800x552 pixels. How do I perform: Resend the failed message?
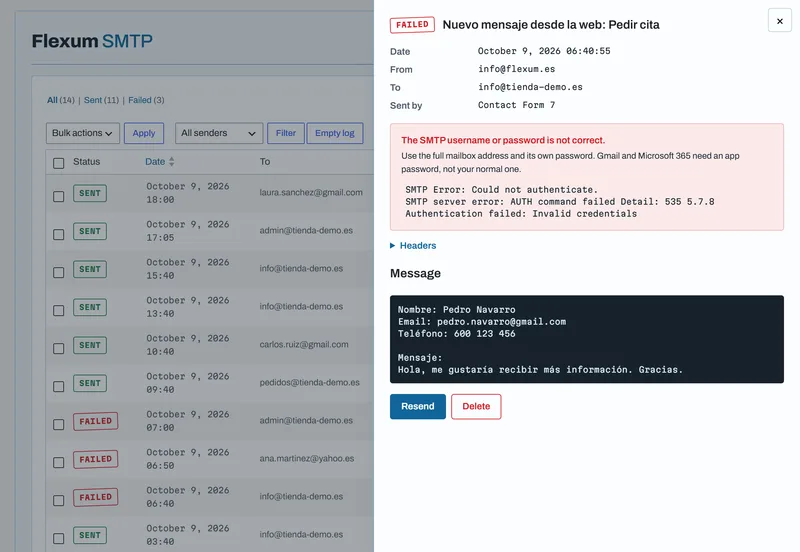[418, 407]
